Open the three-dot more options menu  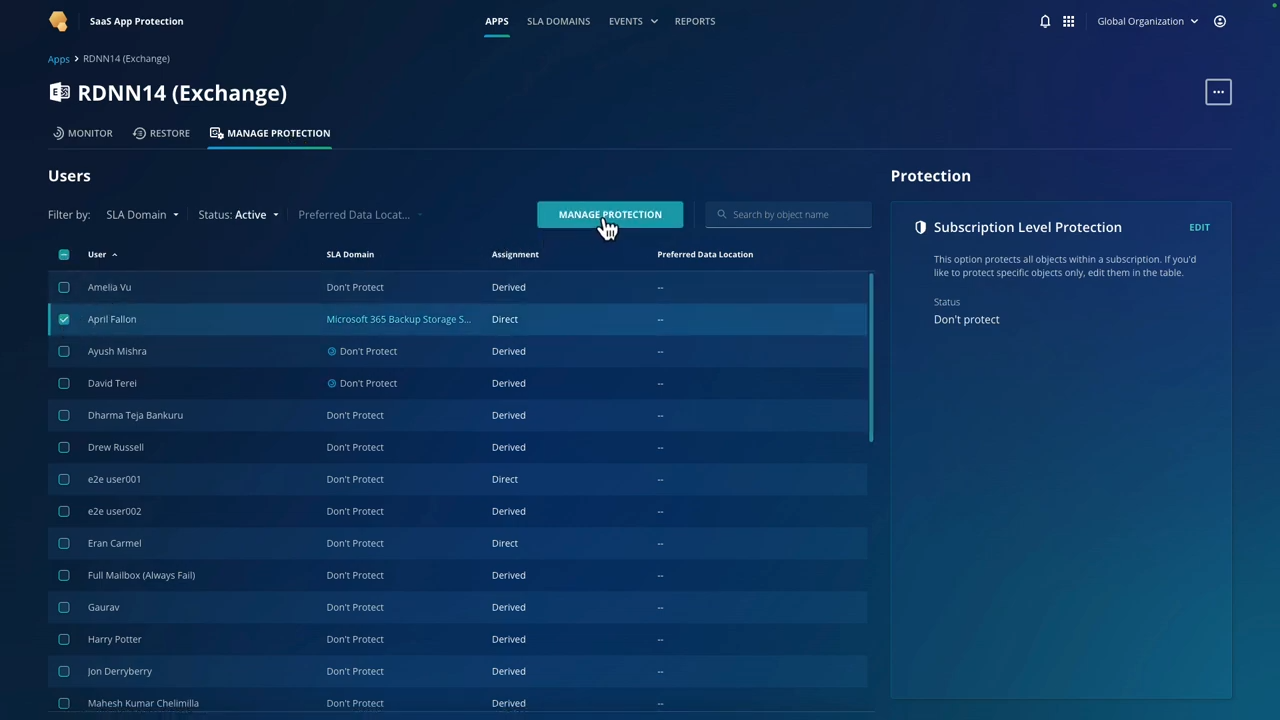click(x=1218, y=92)
